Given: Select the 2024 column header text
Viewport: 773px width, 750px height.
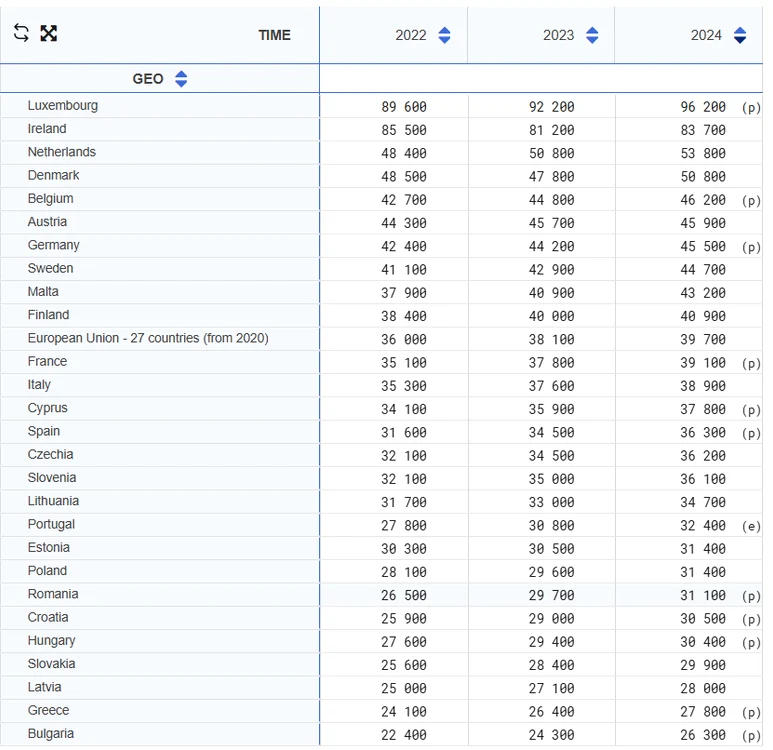Looking at the screenshot, I should (x=706, y=35).
